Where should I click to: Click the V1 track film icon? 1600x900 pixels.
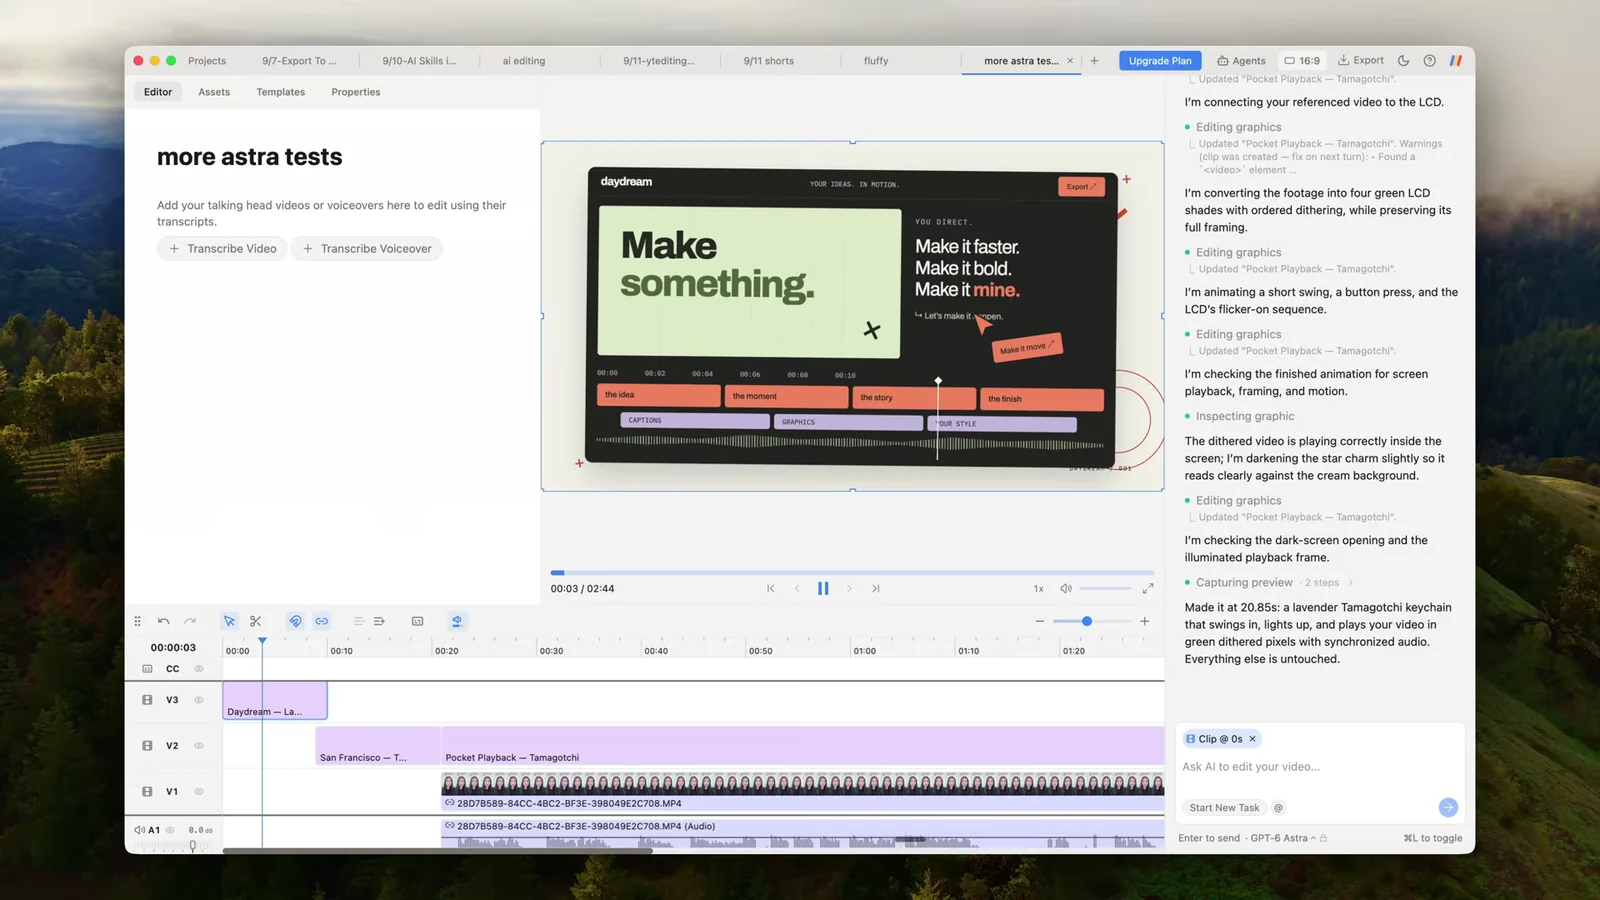coord(147,792)
